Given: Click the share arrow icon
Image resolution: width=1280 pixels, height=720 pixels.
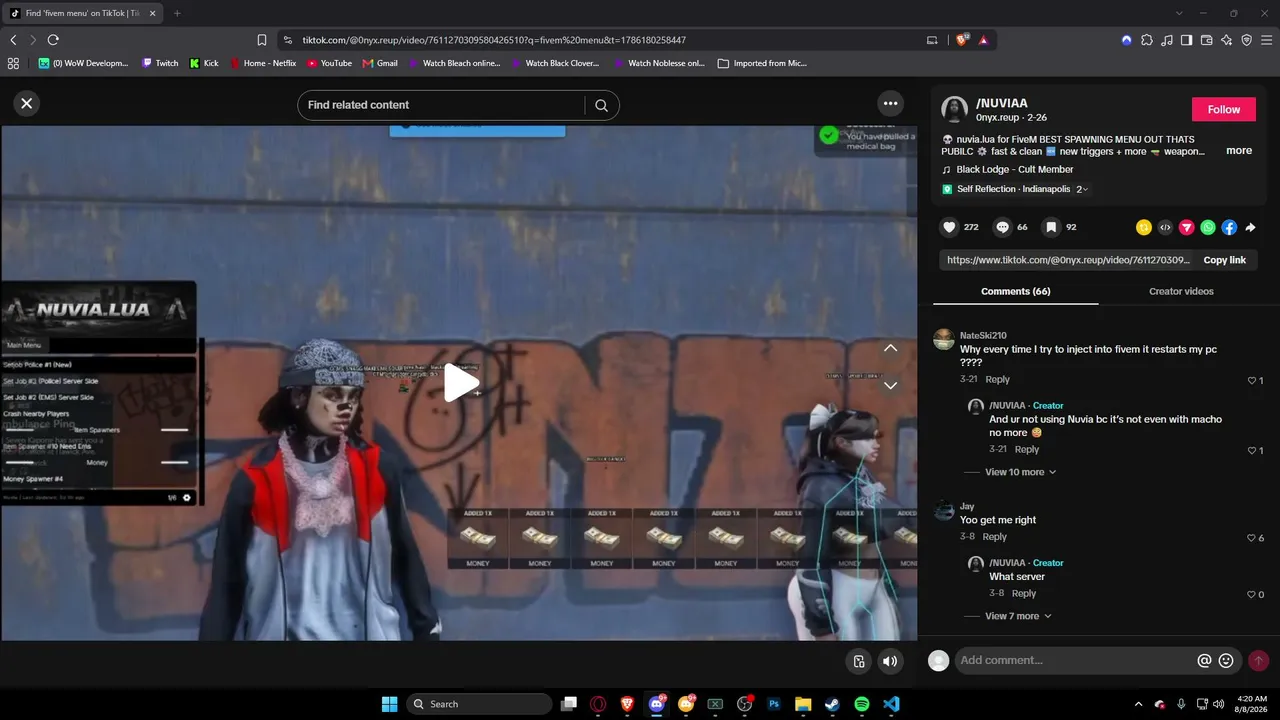Looking at the screenshot, I should 1250,227.
